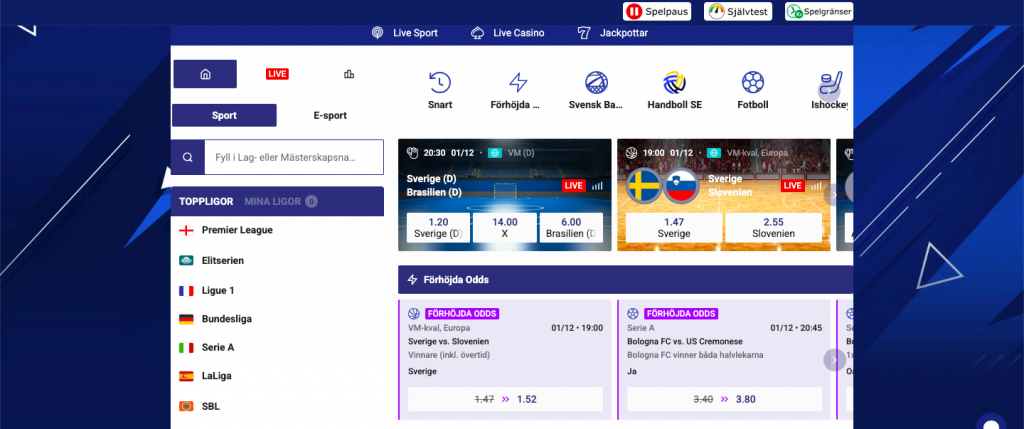Click the home icon tab
1024x429 pixels.
click(x=205, y=74)
